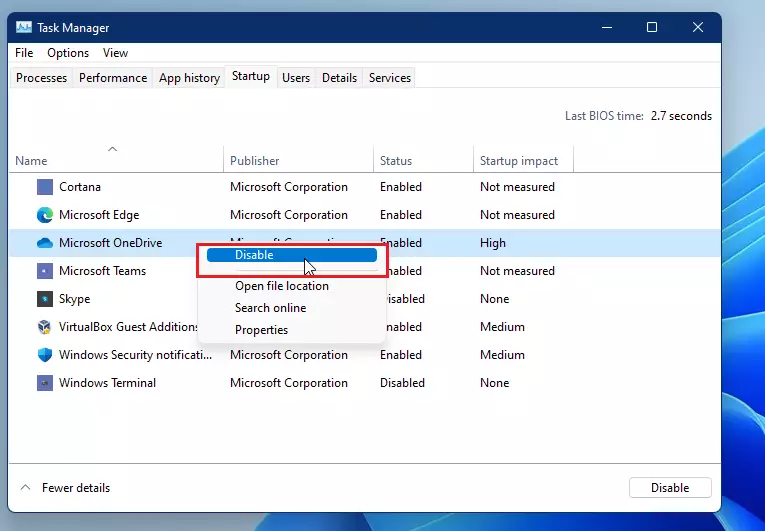Switch to the App history tab
Screen dimensions: 765x531
(189, 78)
